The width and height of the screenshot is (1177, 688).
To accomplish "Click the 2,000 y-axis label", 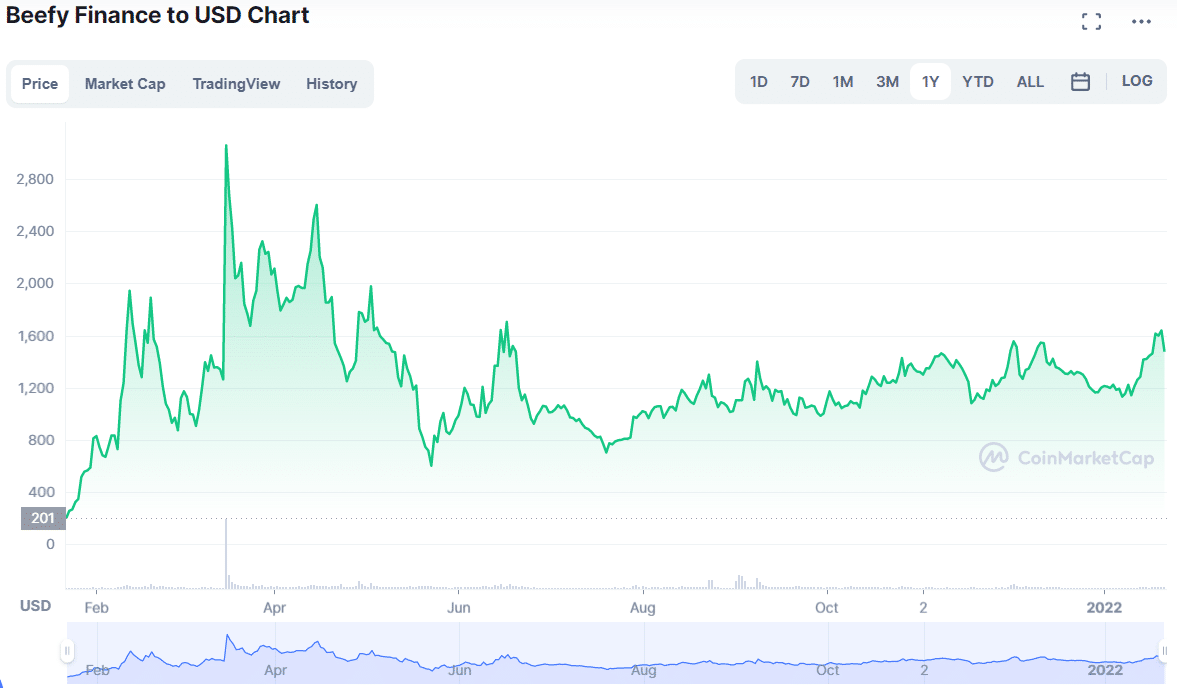I will [x=35, y=284].
